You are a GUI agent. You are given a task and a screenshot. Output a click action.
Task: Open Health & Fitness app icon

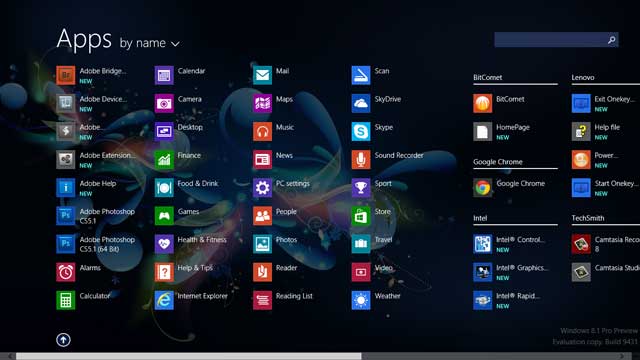(164, 244)
